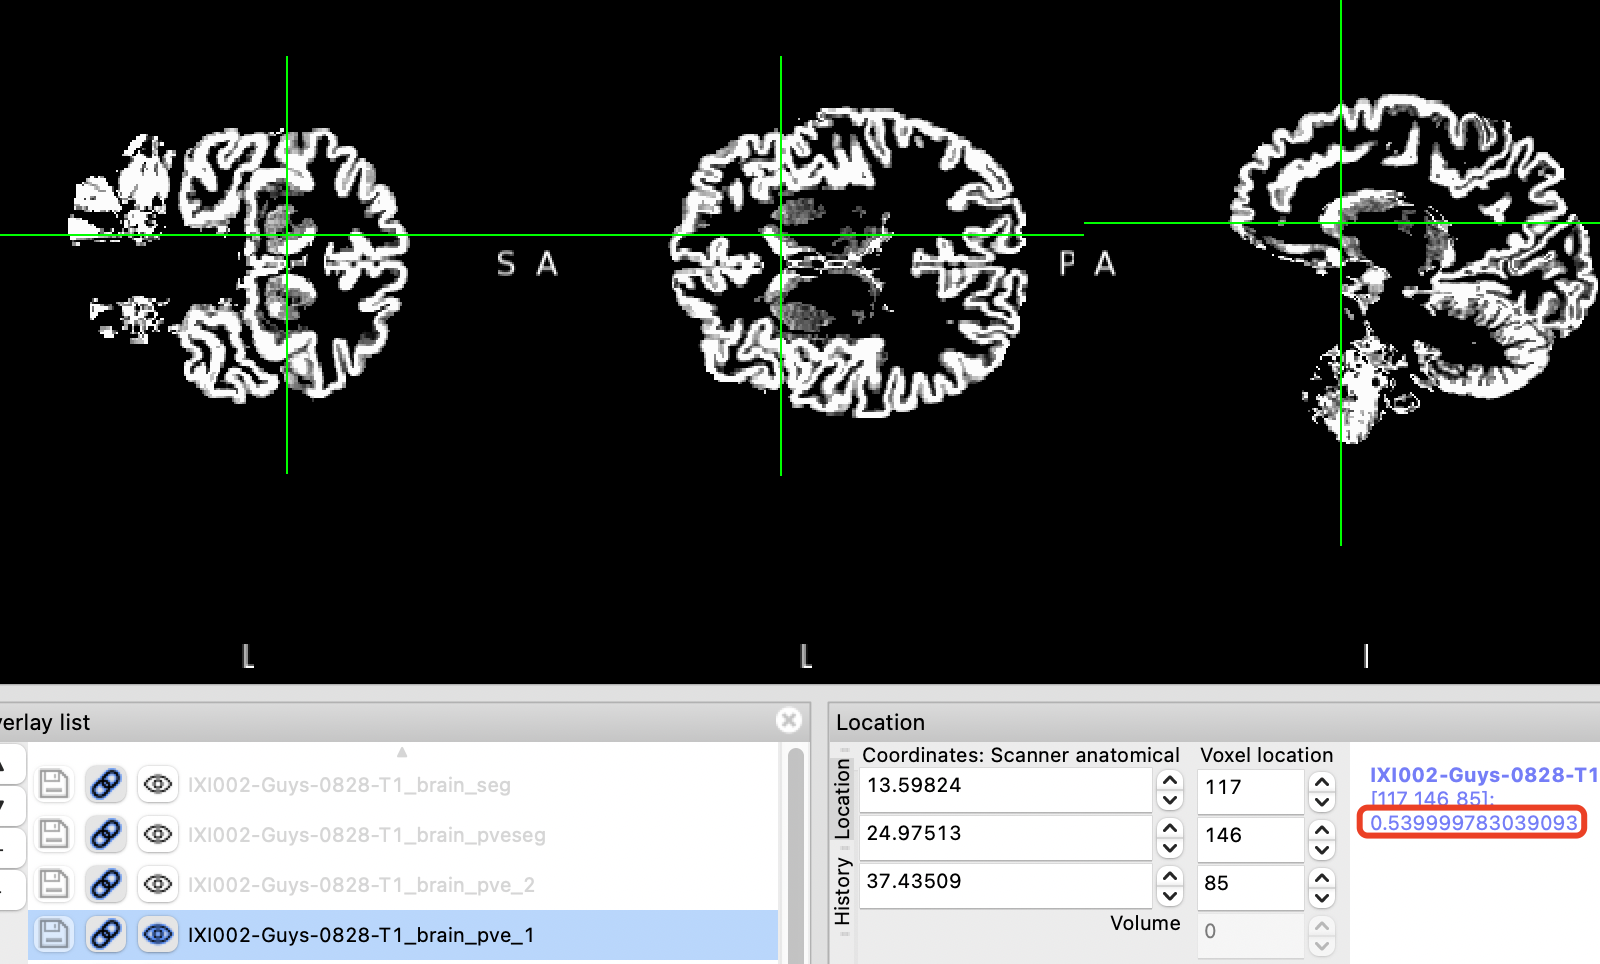Close the overlay list panel
The width and height of the screenshot is (1600, 964).
(x=789, y=720)
